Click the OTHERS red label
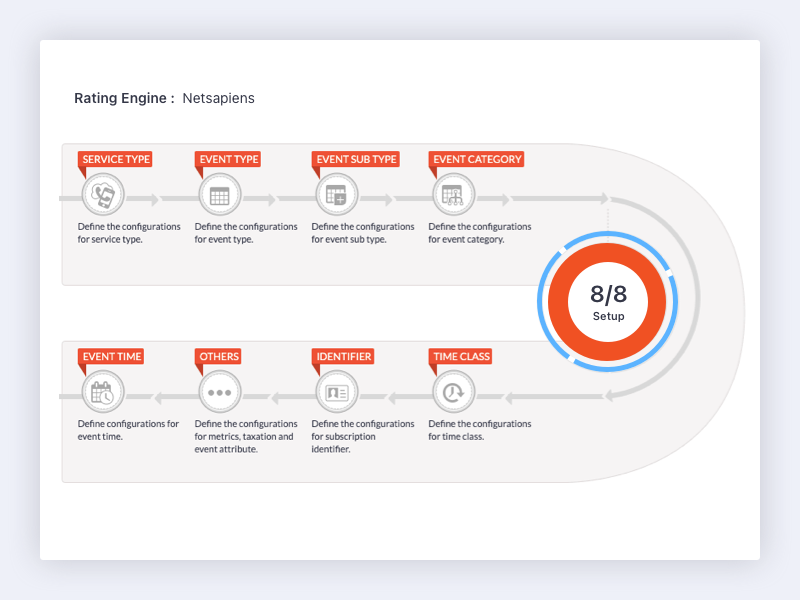 pos(218,356)
